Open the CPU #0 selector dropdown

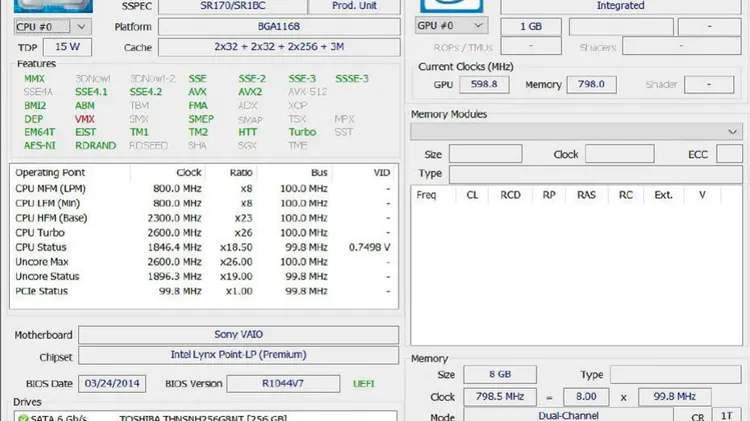53,27
